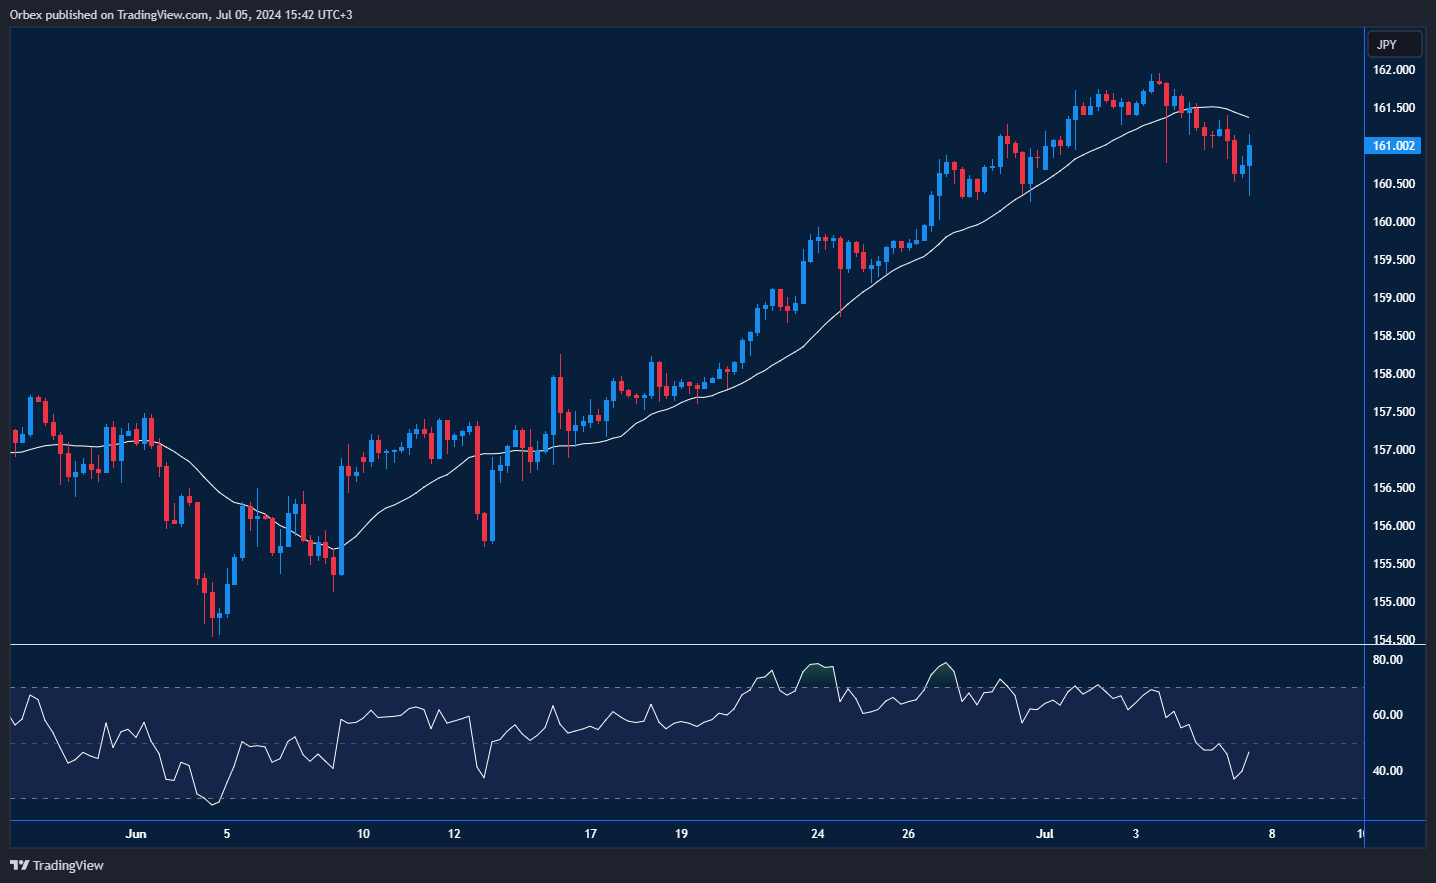Click date 24 on the time axis
Image resolution: width=1436 pixels, height=883 pixels.
coord(818,834)
